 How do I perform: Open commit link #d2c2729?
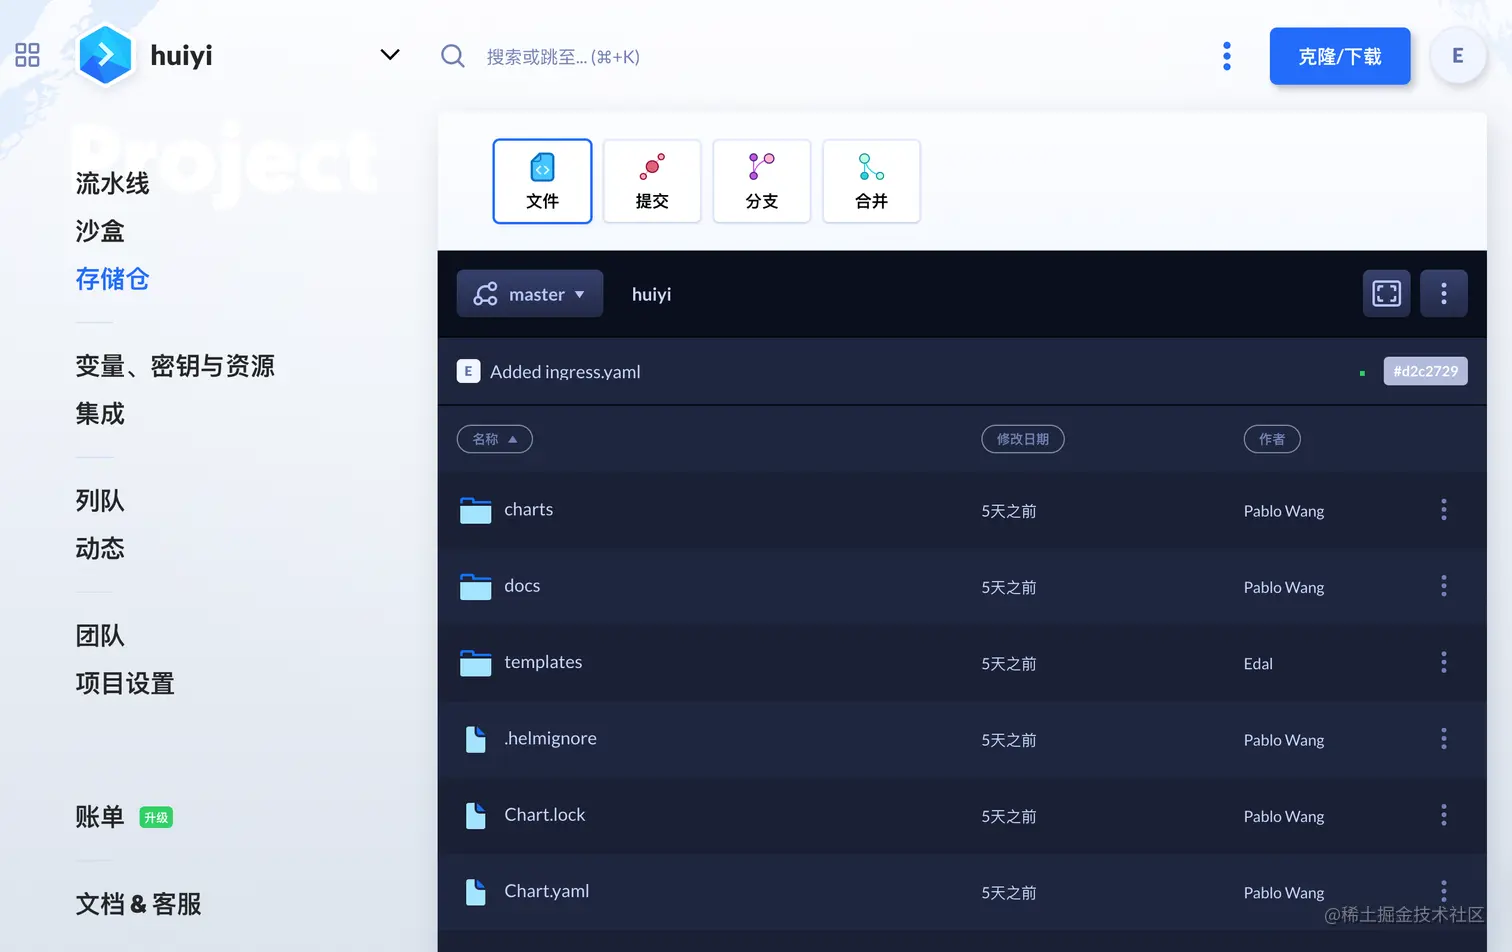[x=1425, y=370]
